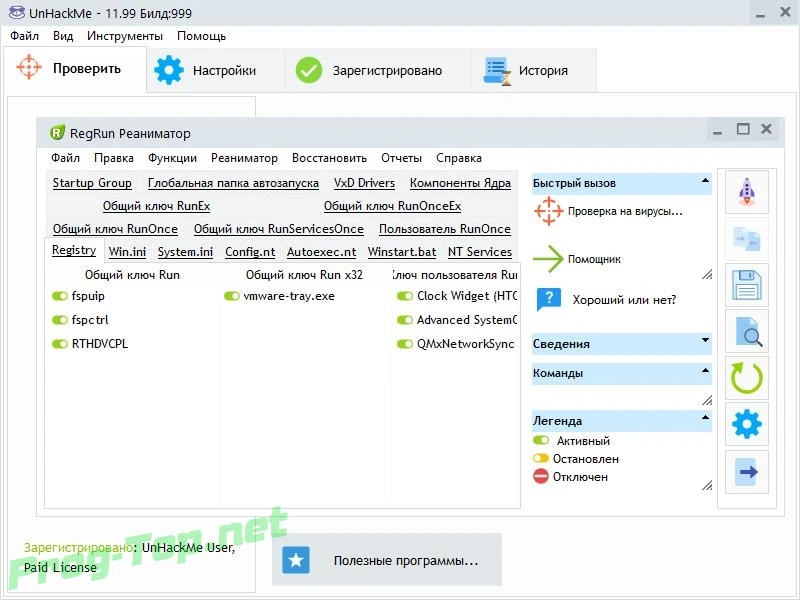Screen dimensions: 800x600
Task: Open RegRun Справка menu
Action: 459,158
